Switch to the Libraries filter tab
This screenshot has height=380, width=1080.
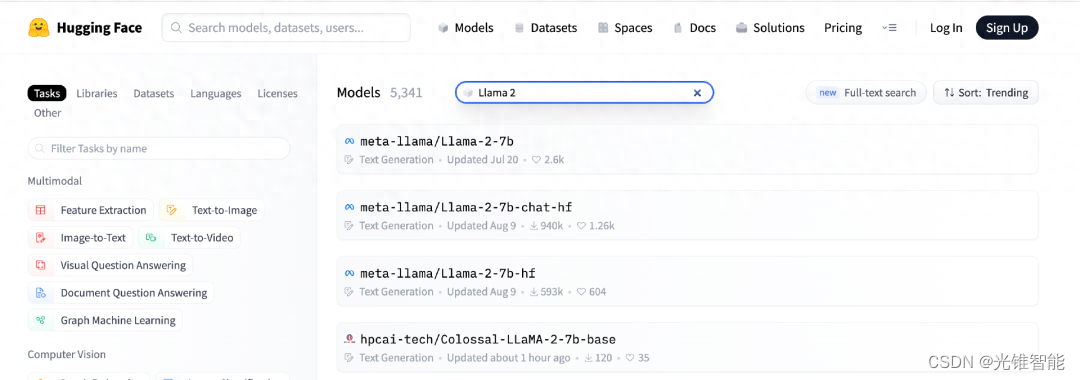96,94
